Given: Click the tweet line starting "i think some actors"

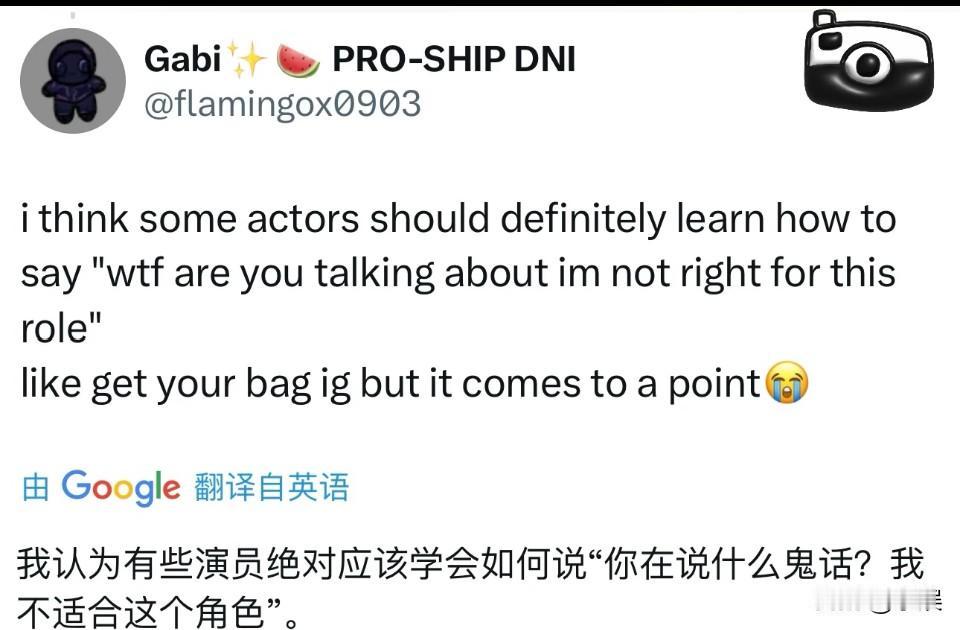Looking at the screenshot, I should coord(459,219).
